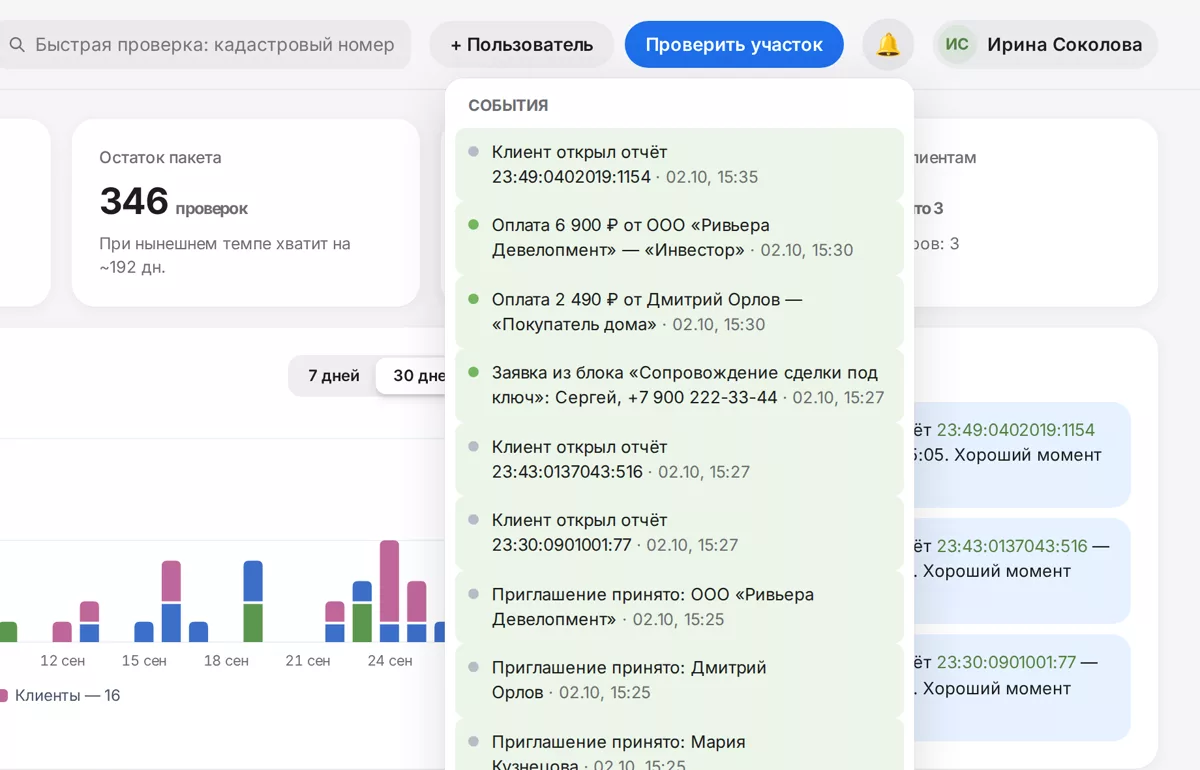Open invitation accepted event for ООО «Ривьера Девелопмент»
Image resolution: width=1200 pixels, height=770 pixels.
click(679, 607)
